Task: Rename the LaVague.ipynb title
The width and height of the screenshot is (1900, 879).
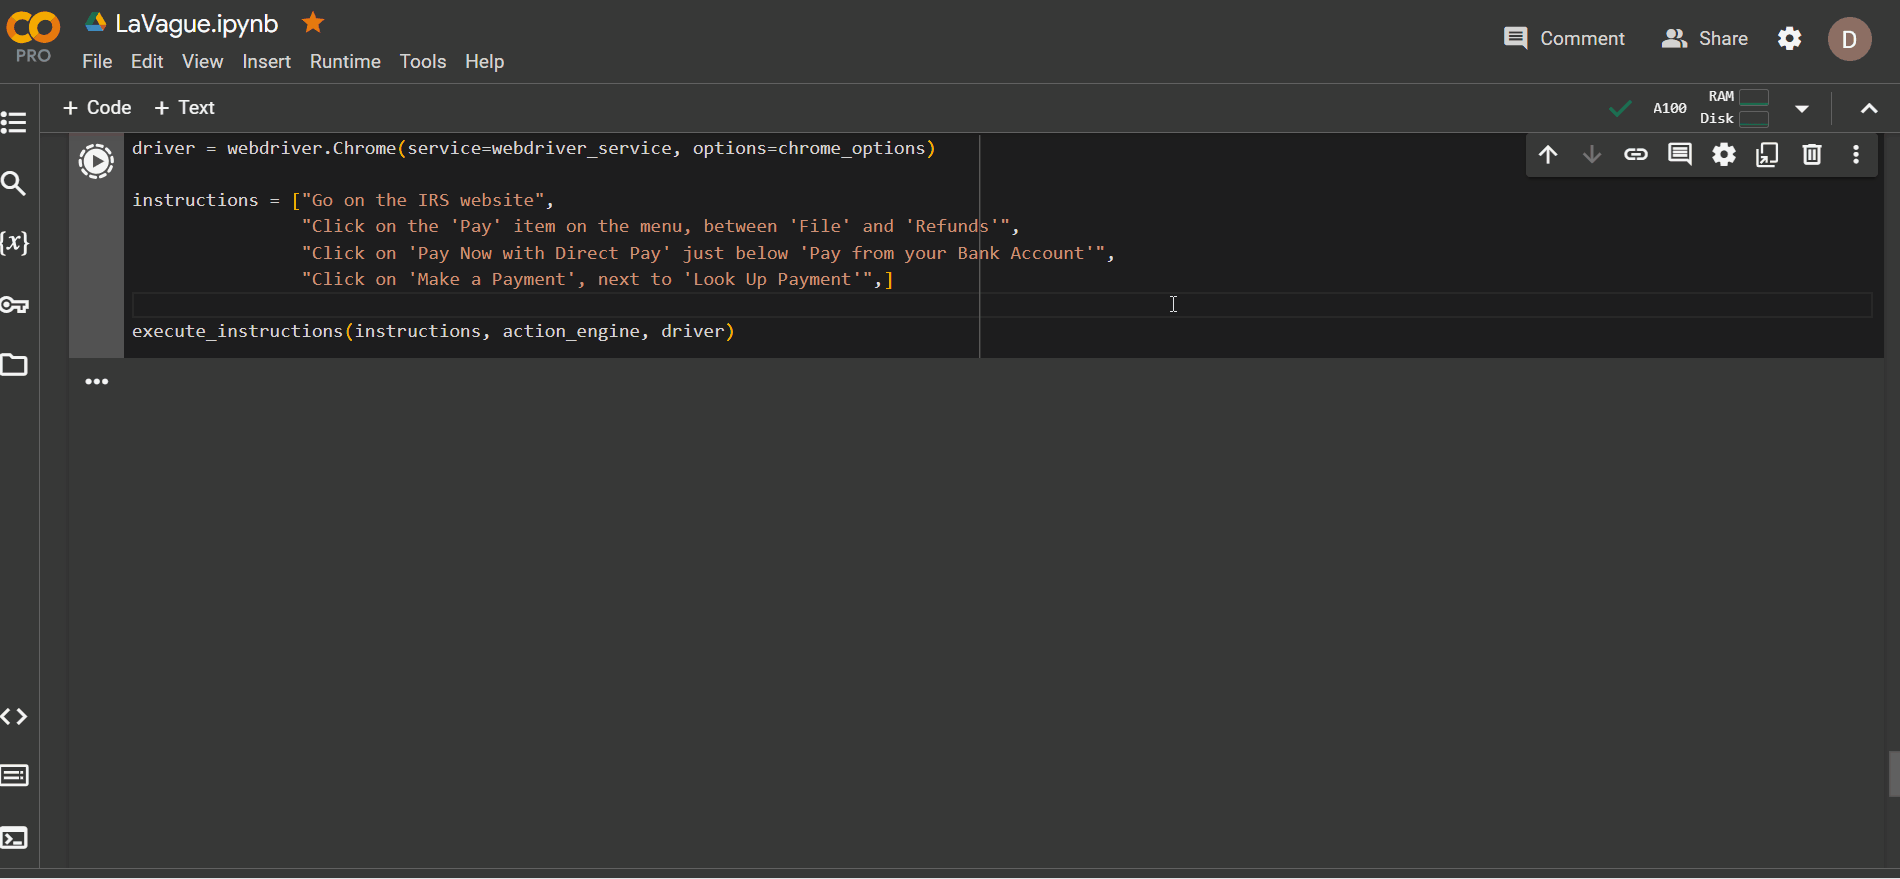Action: pyautogui.click(x=196, y=23)
